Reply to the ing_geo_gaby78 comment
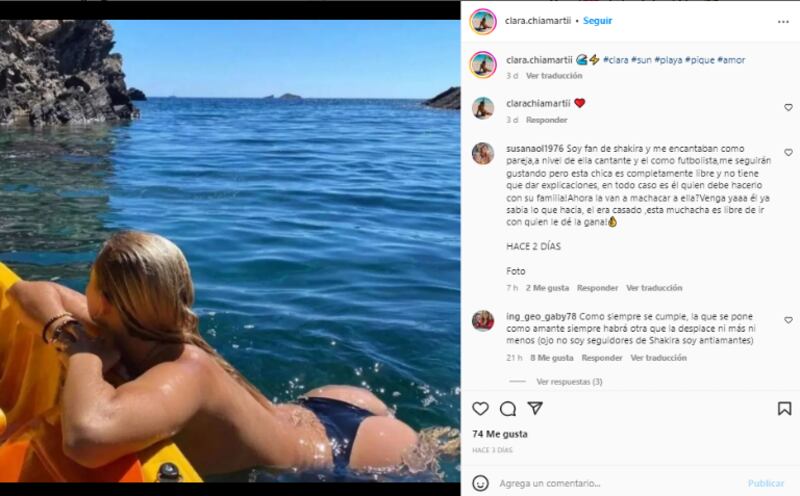The width and height of the screenshot is (800, 496). point(602,358)
